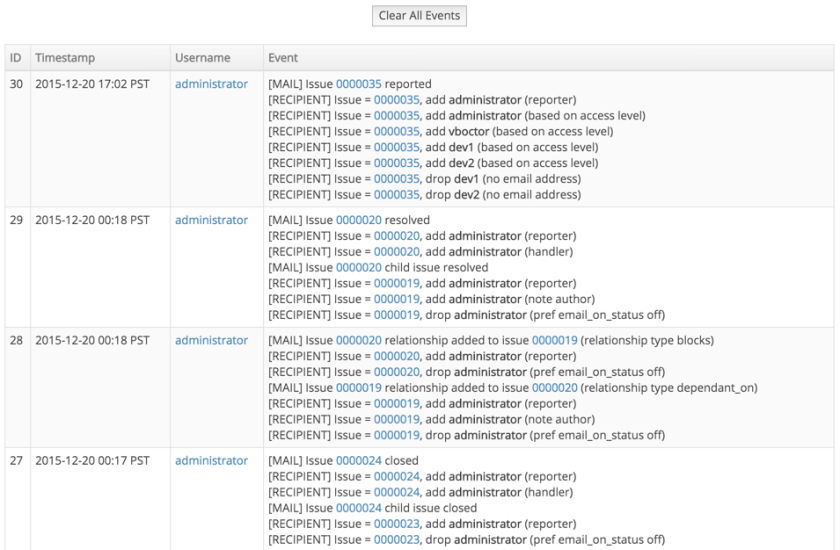Open 0000019 'add administrator (note author)' link in event 29
The width and height of the screenshot is (840, 550).
pos(396,299)
